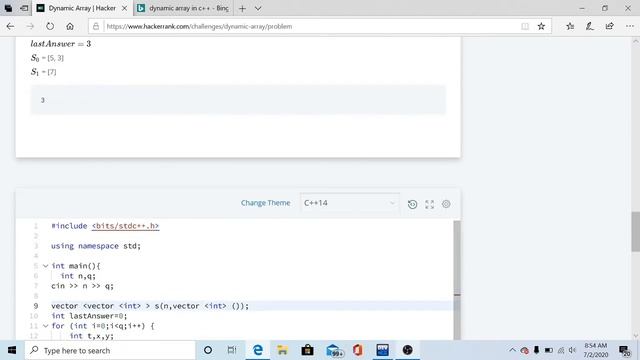Viewport: 640px width, 360px height.
Task: Collapse the for loop code block
Action: [x=45, y=326]
